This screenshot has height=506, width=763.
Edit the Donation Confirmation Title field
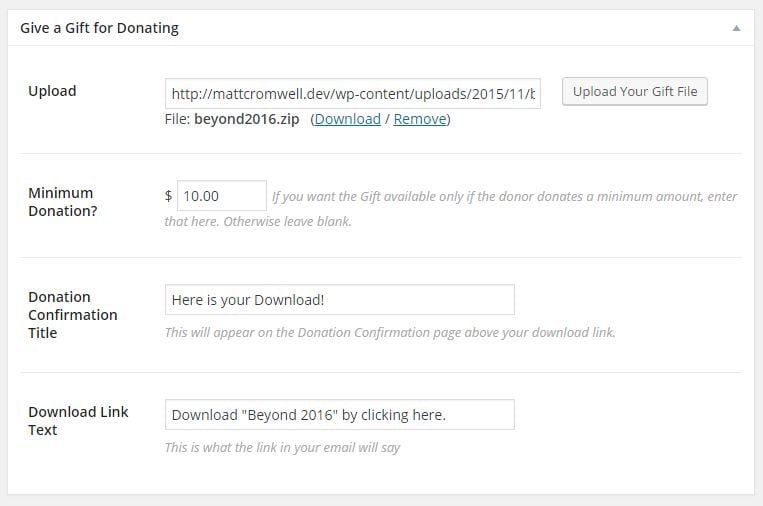point(340,300)
